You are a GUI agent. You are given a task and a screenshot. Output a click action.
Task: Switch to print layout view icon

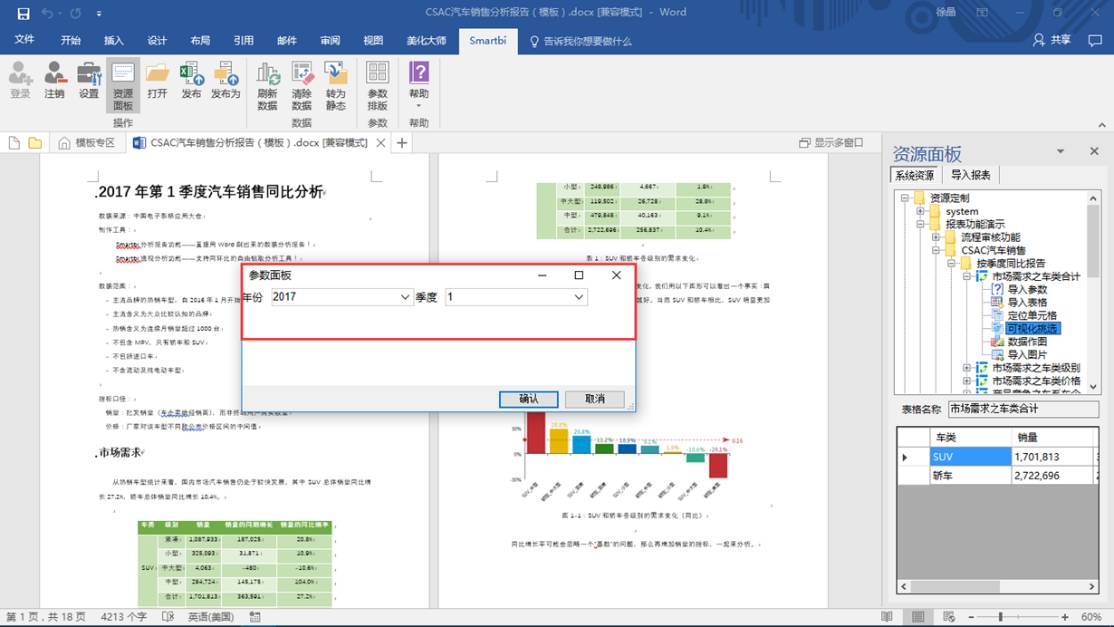point(918,616)
